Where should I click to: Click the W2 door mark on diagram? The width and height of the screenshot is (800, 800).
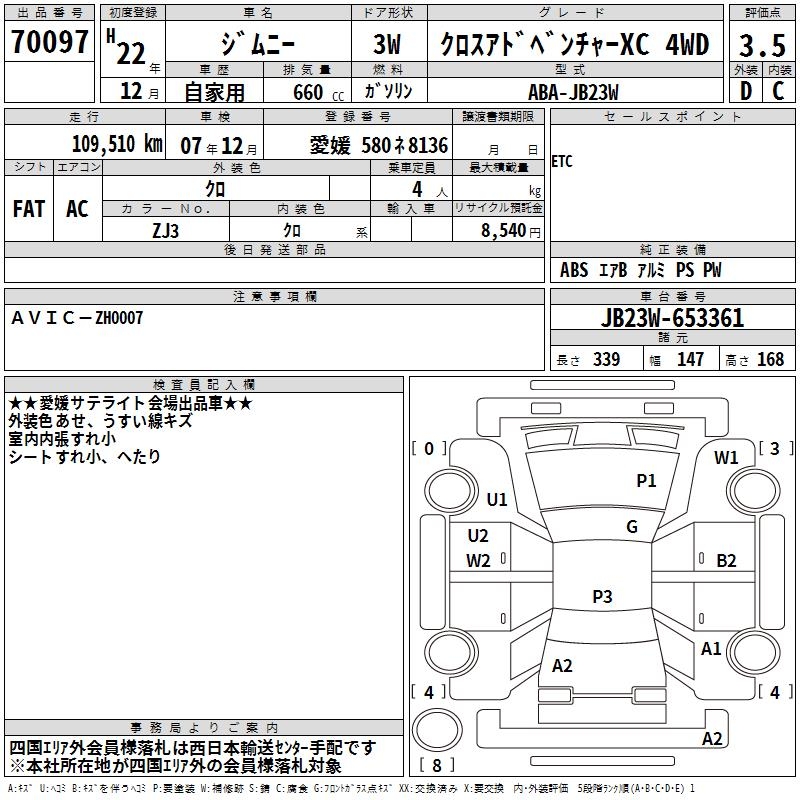478,561
